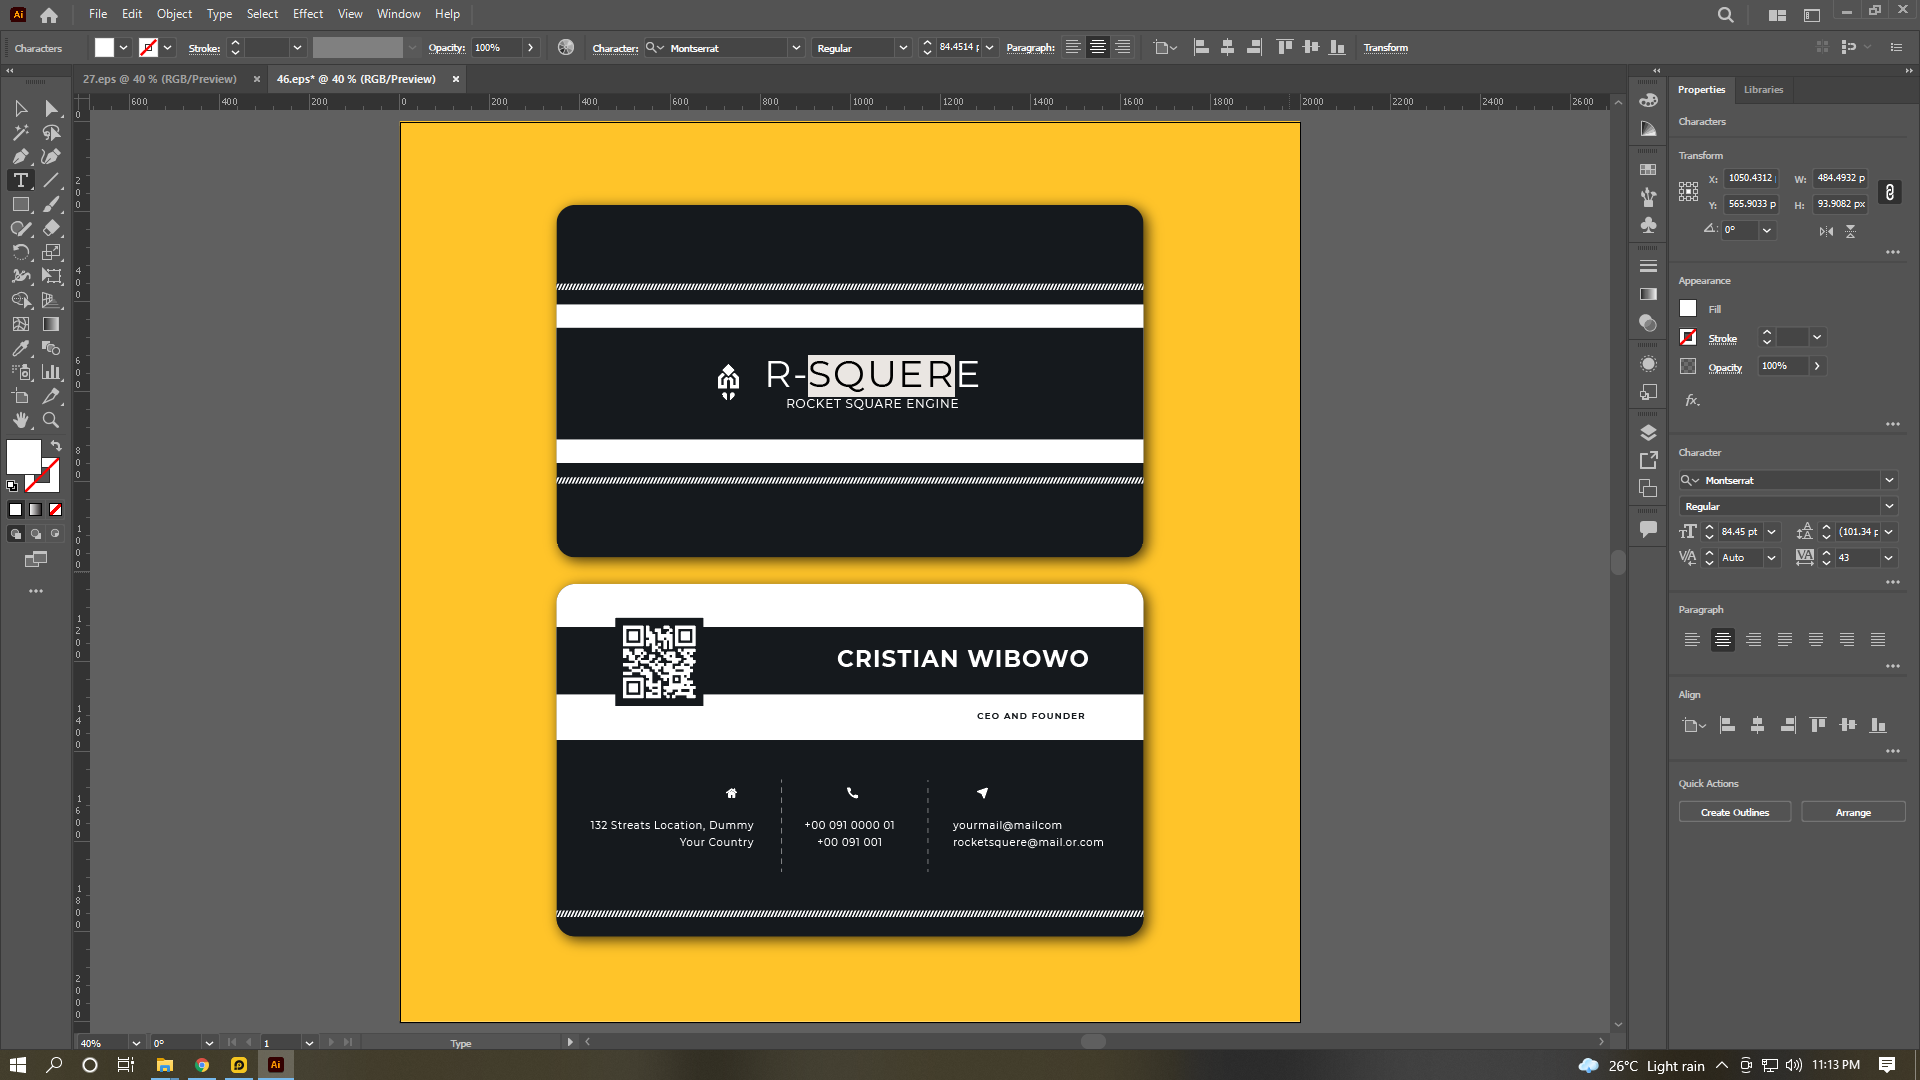Switch to the Libraries tab
1920x1080 pixels.
click(1763, 89)
